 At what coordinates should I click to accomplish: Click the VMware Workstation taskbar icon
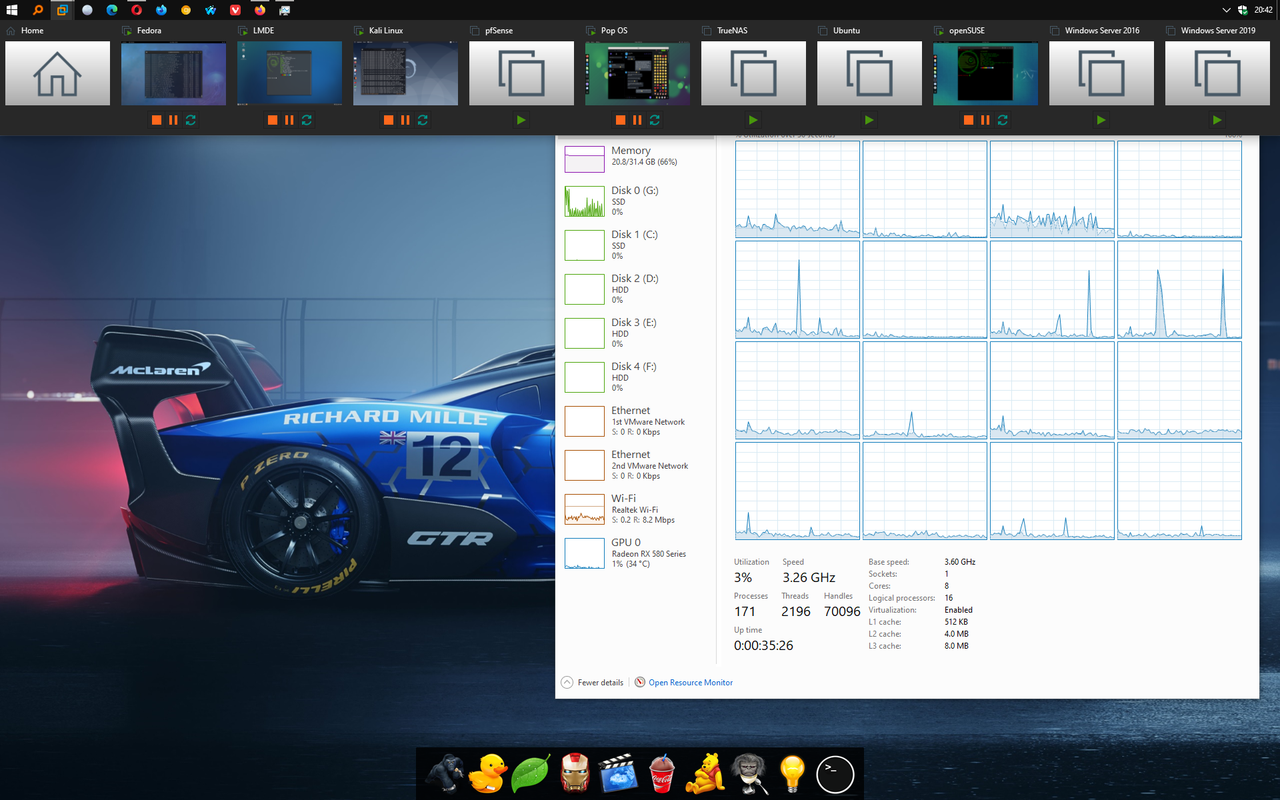[62, 9]
